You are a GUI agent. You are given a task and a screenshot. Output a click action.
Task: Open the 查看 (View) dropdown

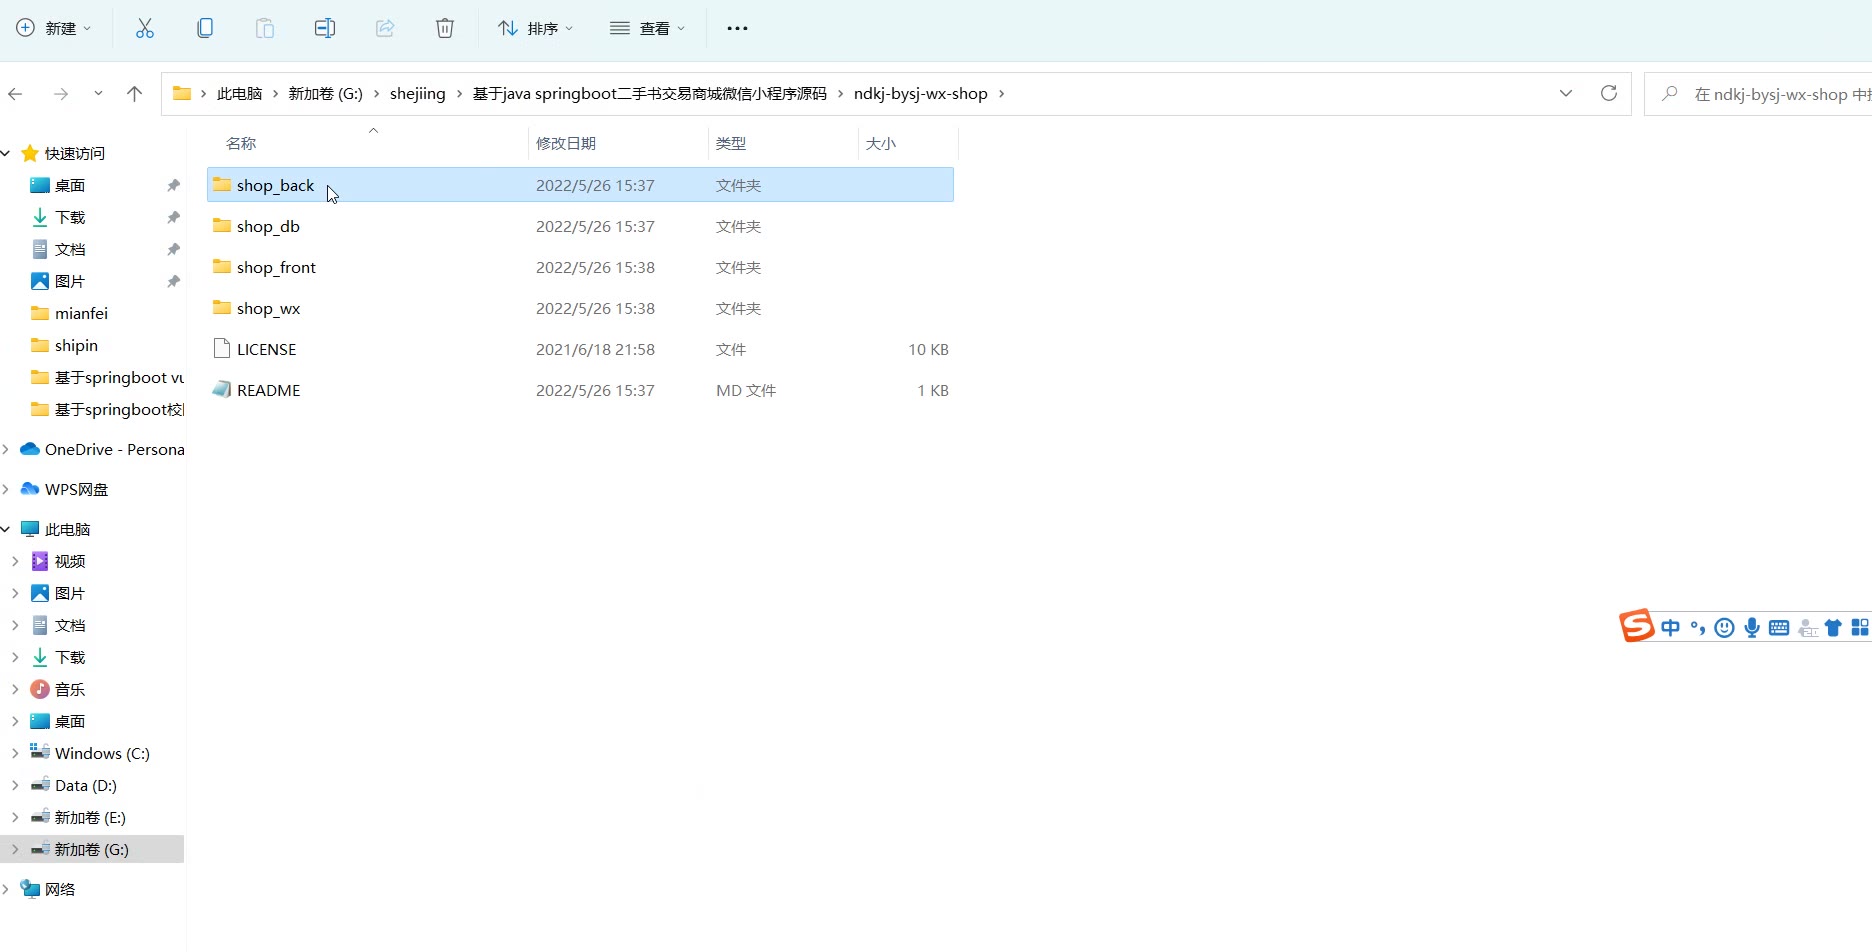(648, 28)
